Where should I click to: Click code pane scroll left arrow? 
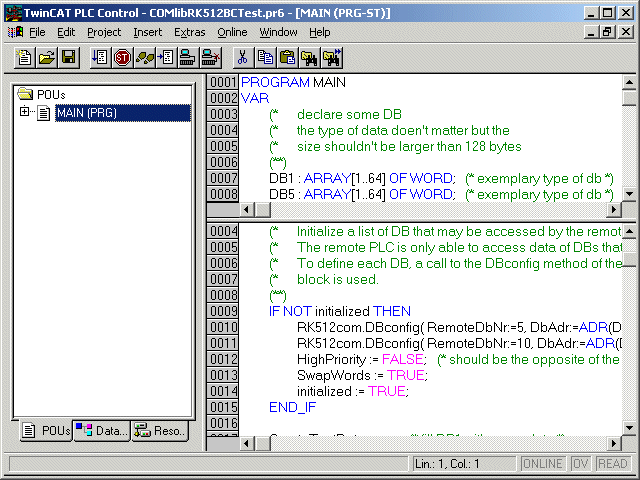click(247, 443)
